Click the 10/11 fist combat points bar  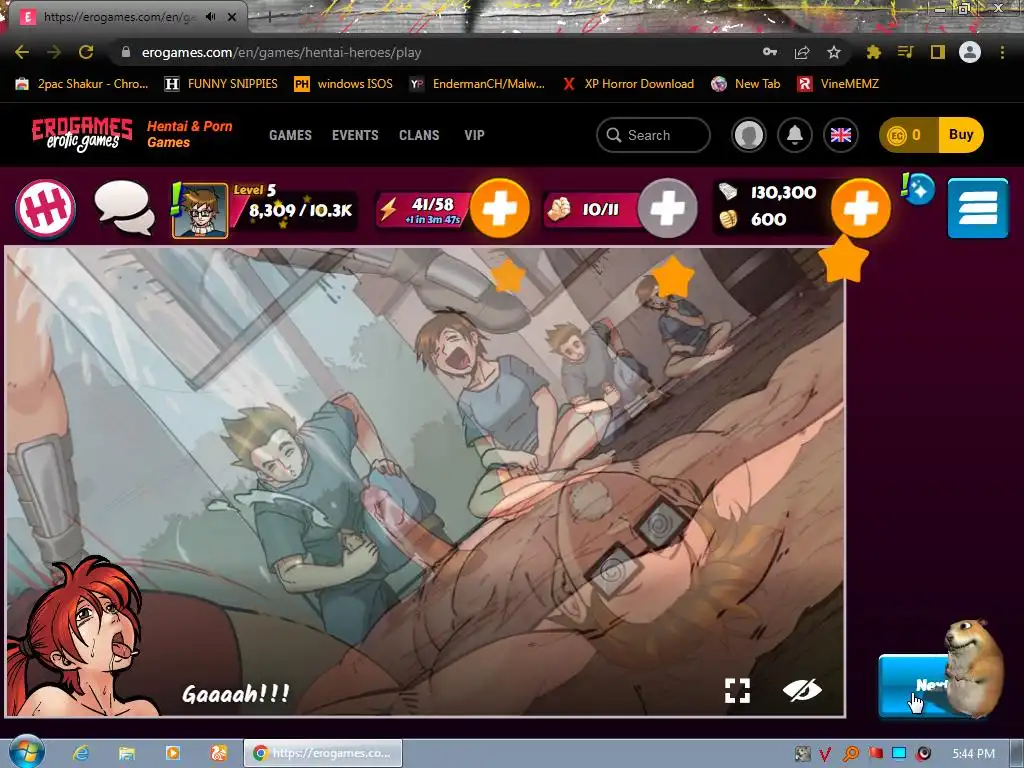593,210
